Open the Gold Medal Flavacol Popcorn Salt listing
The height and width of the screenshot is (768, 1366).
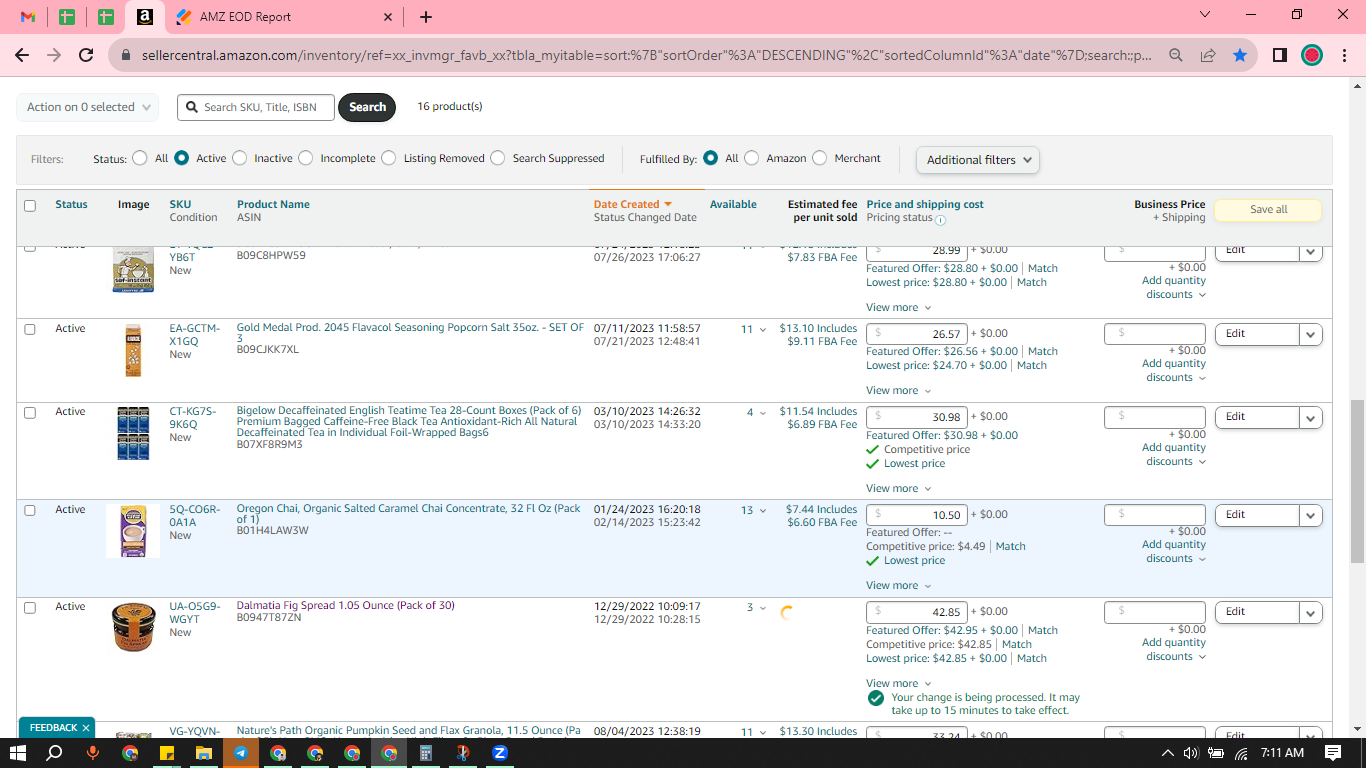coord(410,333)
